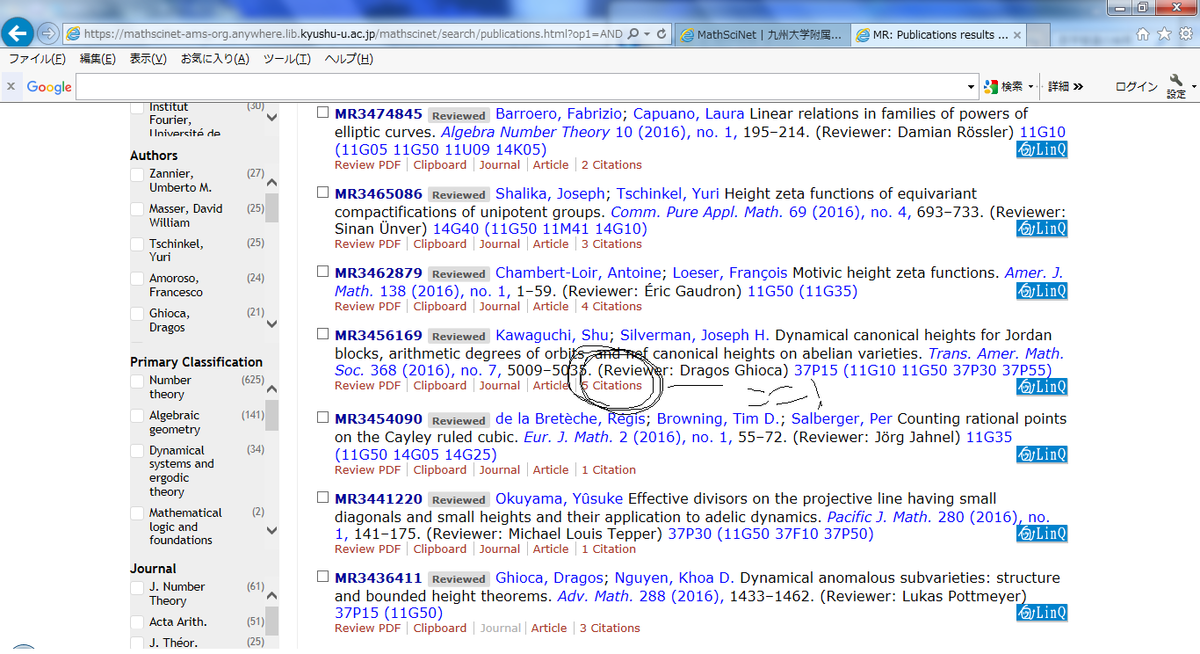This screenshot has height=654, width=1200.
Task: Open the 1 Citation link for MR3454090
Action: pos(608,470)
